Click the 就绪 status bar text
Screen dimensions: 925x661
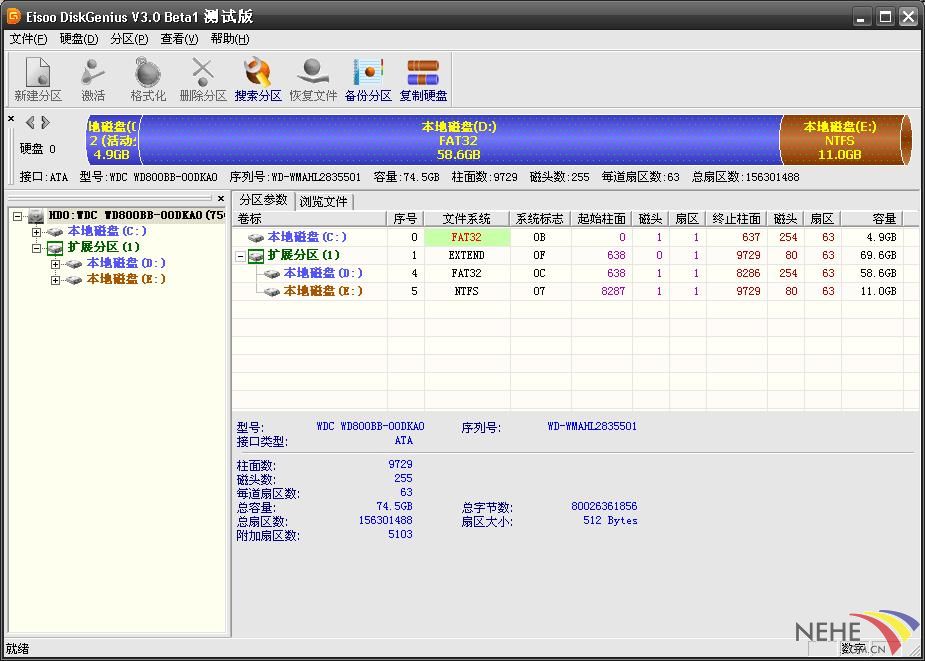tap(17, 649)
